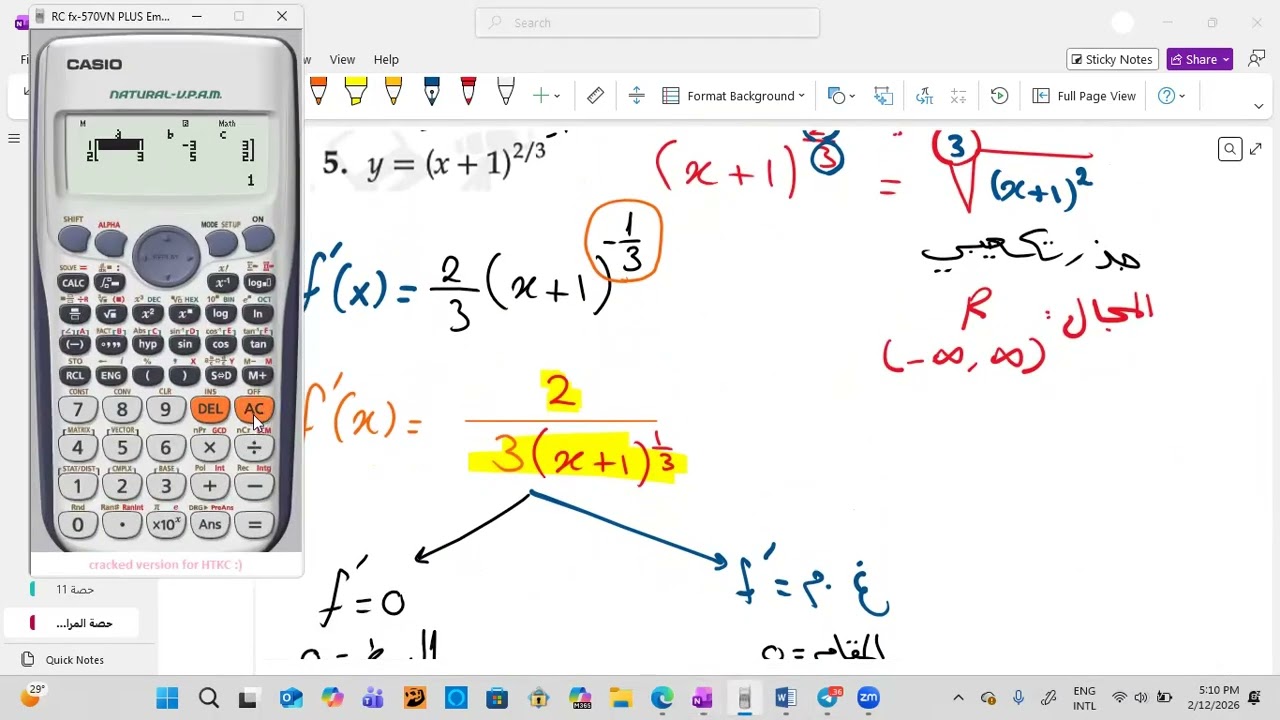Toggle the ruler tool

click(595, 96)
